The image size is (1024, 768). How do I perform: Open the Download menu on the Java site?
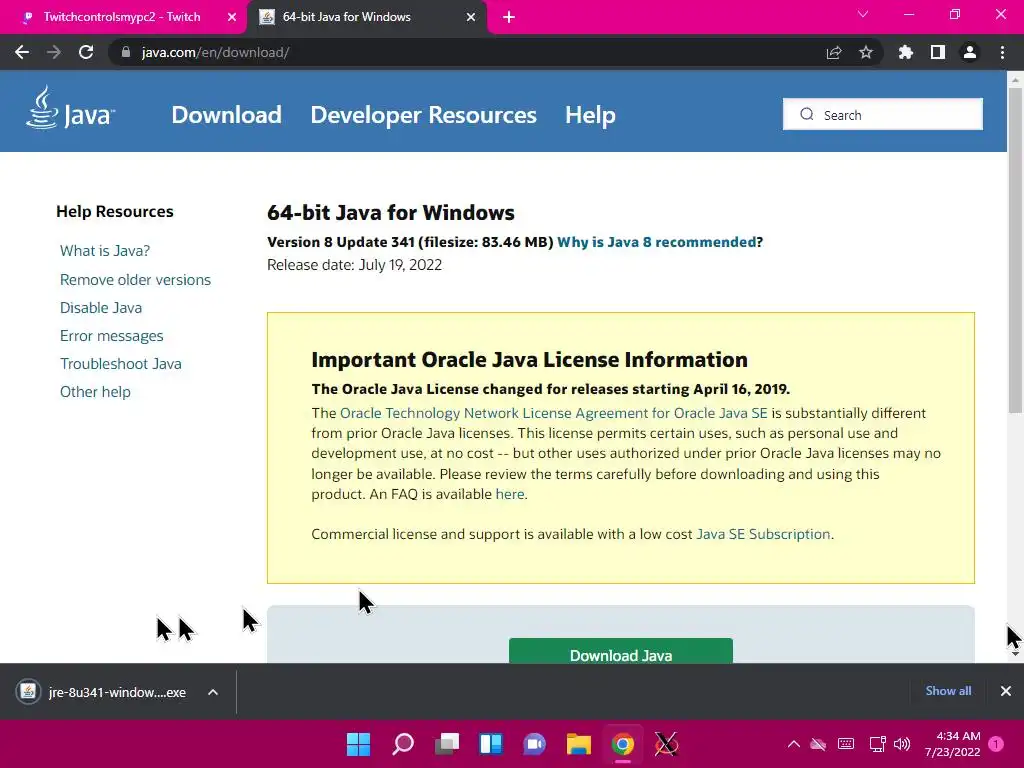pyautogui.click(x=227, y=115)
